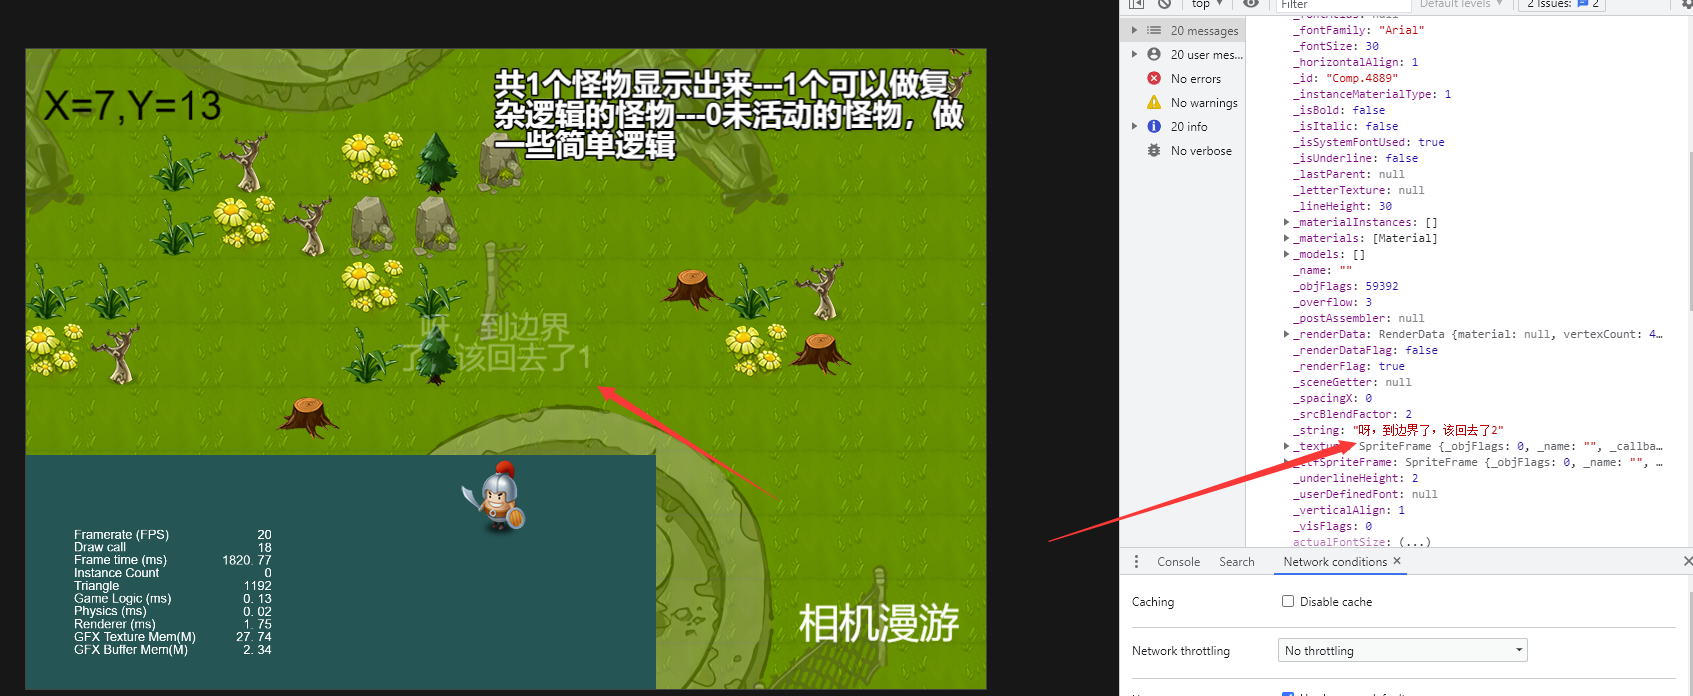Click the Triangle 1192 stats row
Screen dimensions: 1693x696
click(x=172, y=586)
